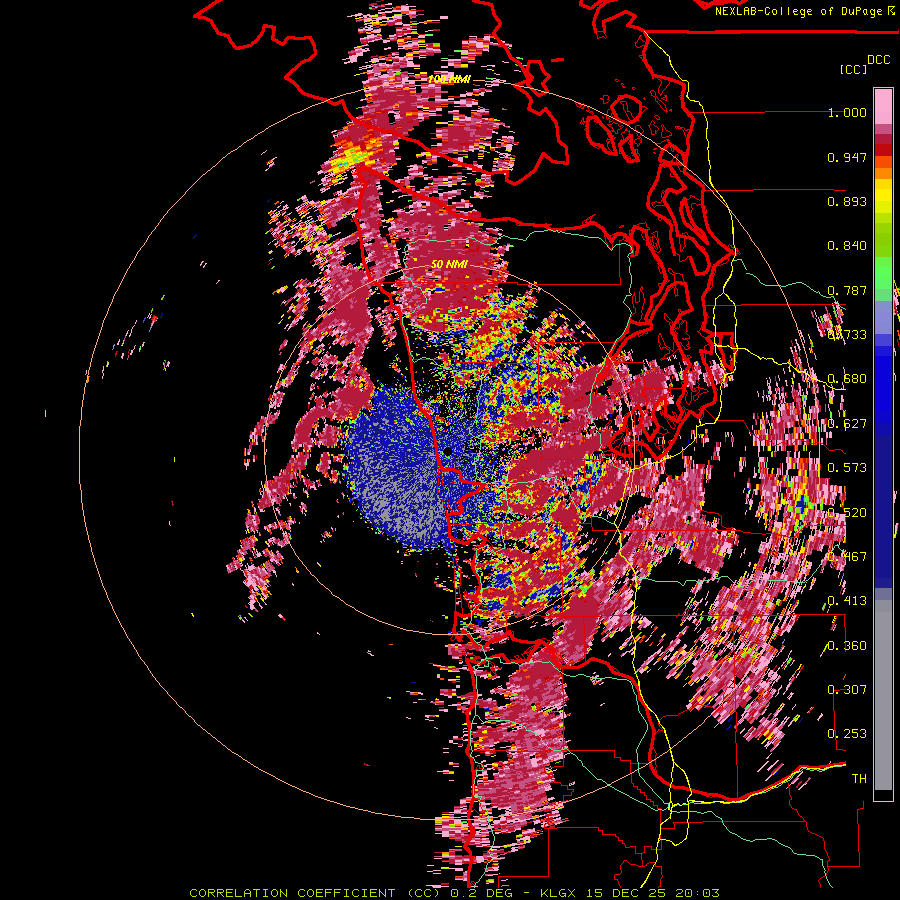The image size is (900, 900).
Task: Select the 0.893 scale value label
Action: [x=847, y=201]
